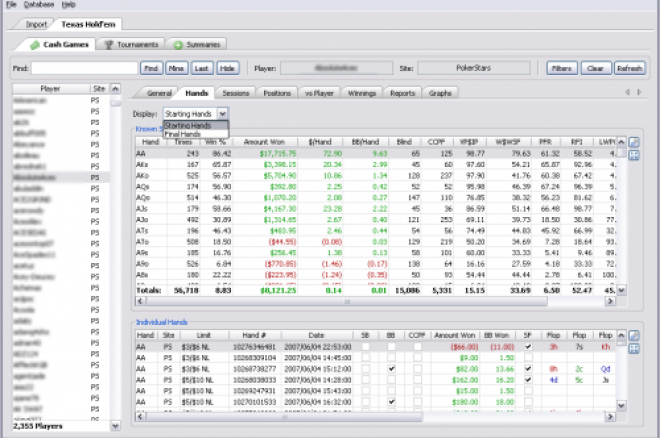Open the Reports tab
660x438 pixels.
(402, 93)
